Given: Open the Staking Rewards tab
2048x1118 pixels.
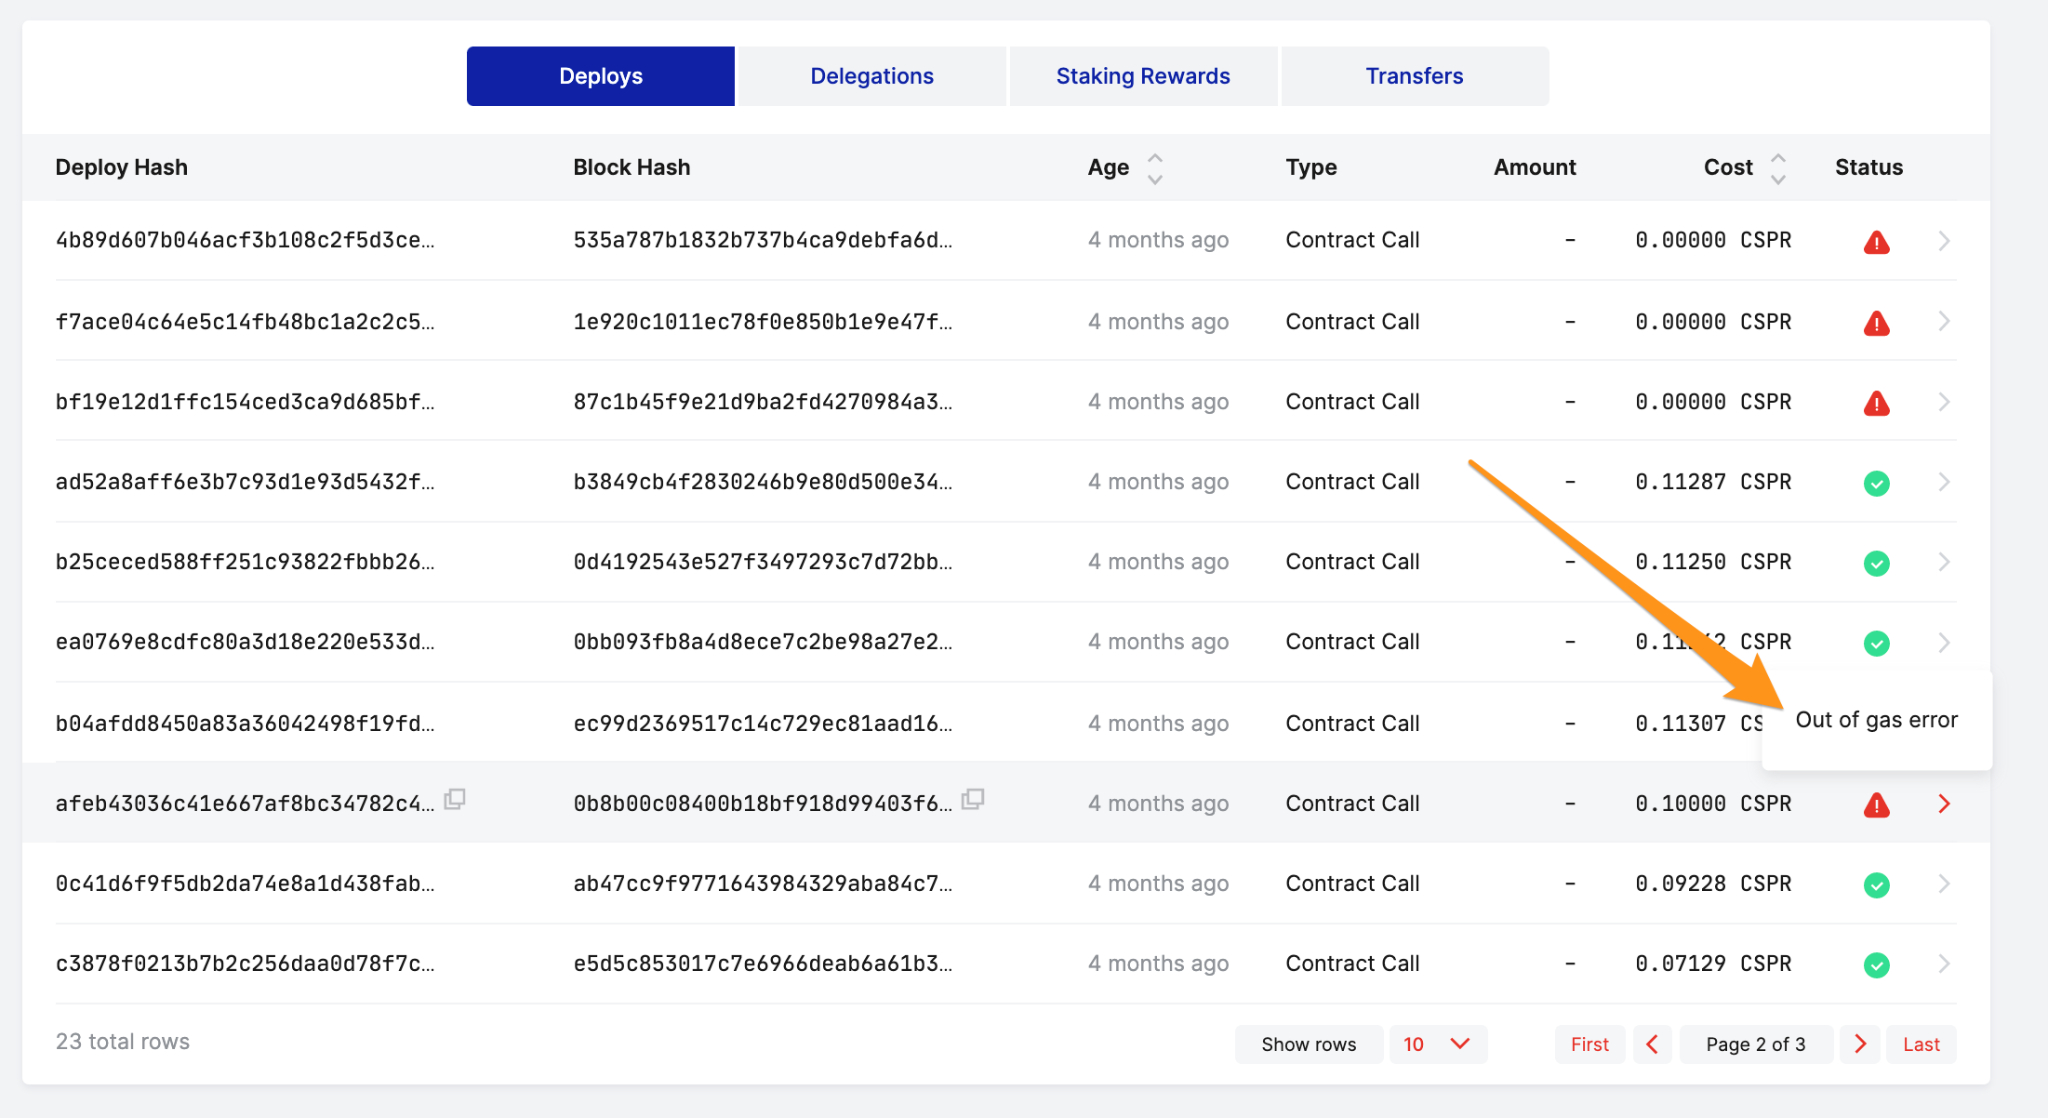Looking at the screenshot, I should [1143, 76].
